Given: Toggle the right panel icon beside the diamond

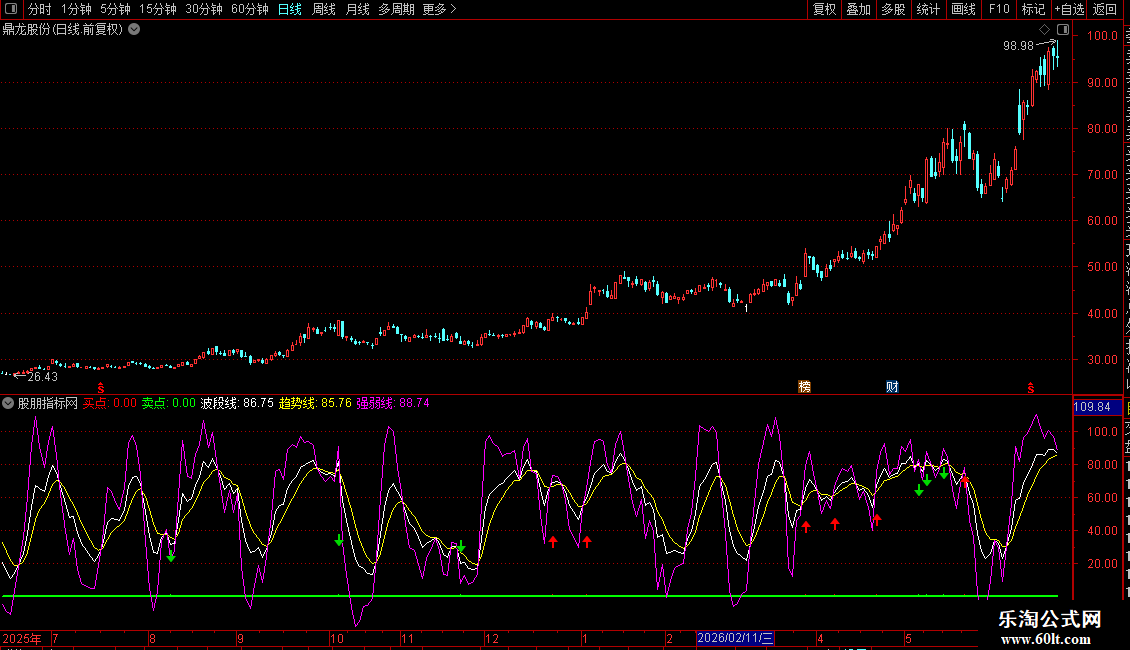Looking at the screenshot, I should [1063, 30].
